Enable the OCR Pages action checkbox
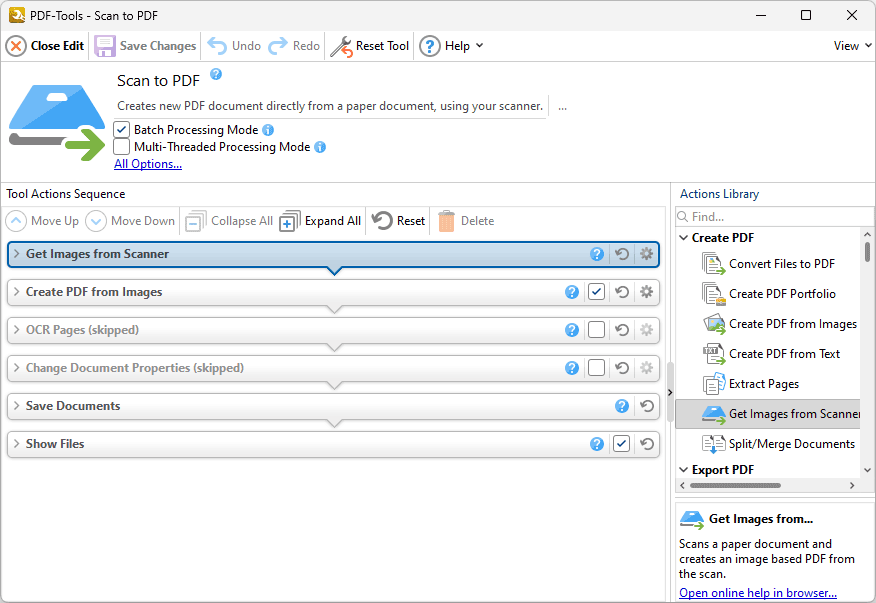The image size is (876, 603). [x=597, y=330]
